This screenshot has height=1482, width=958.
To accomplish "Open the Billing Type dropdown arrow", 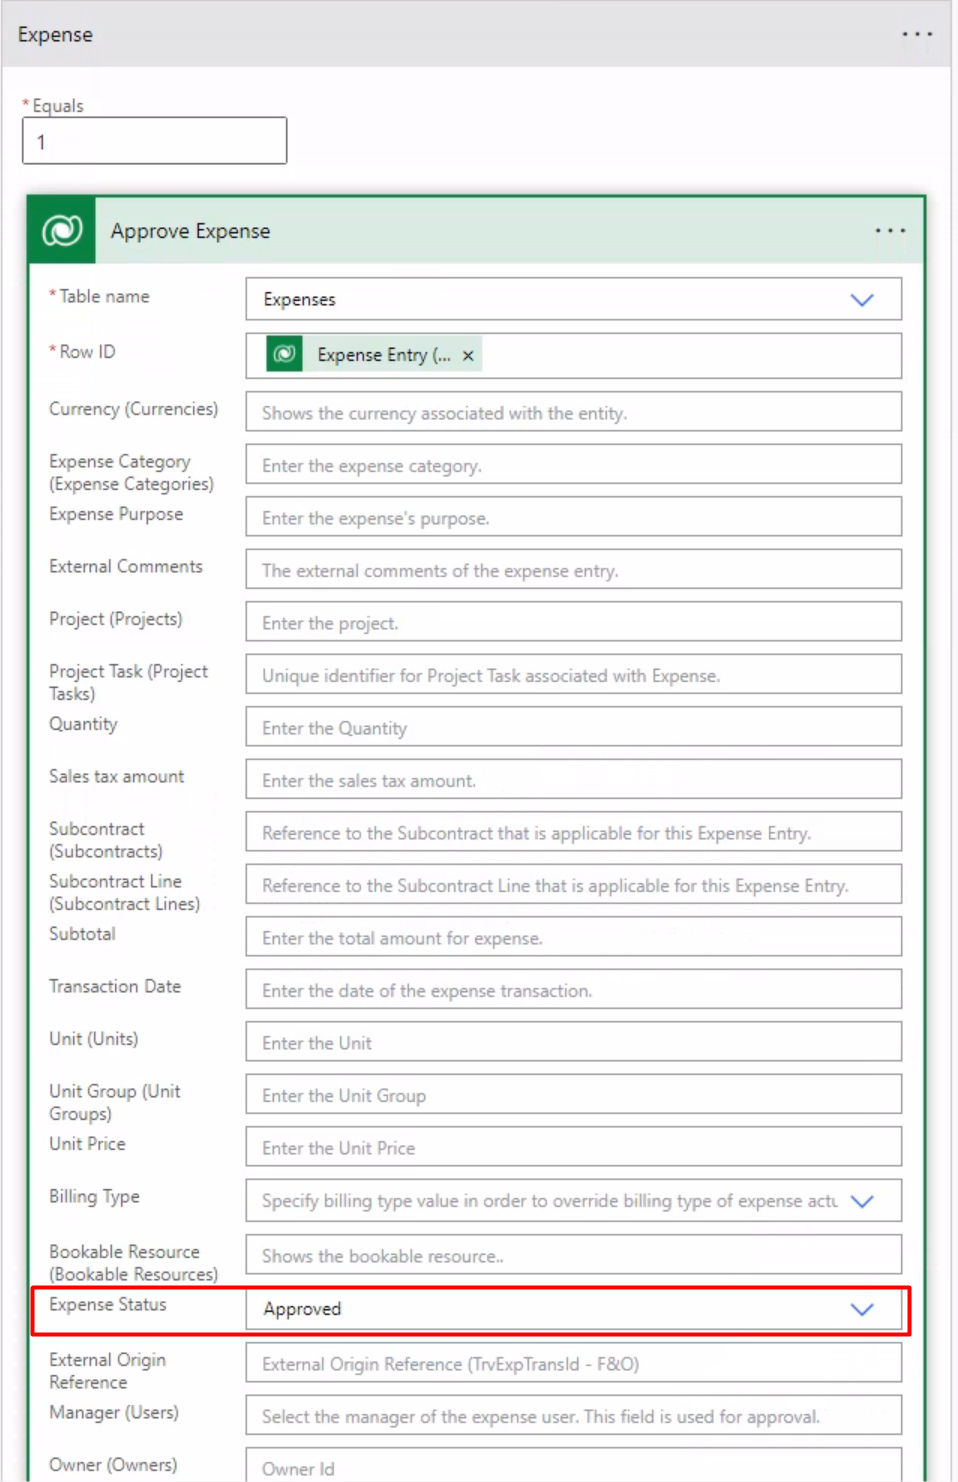I will pyautogui.click(x=862, y=1201).
